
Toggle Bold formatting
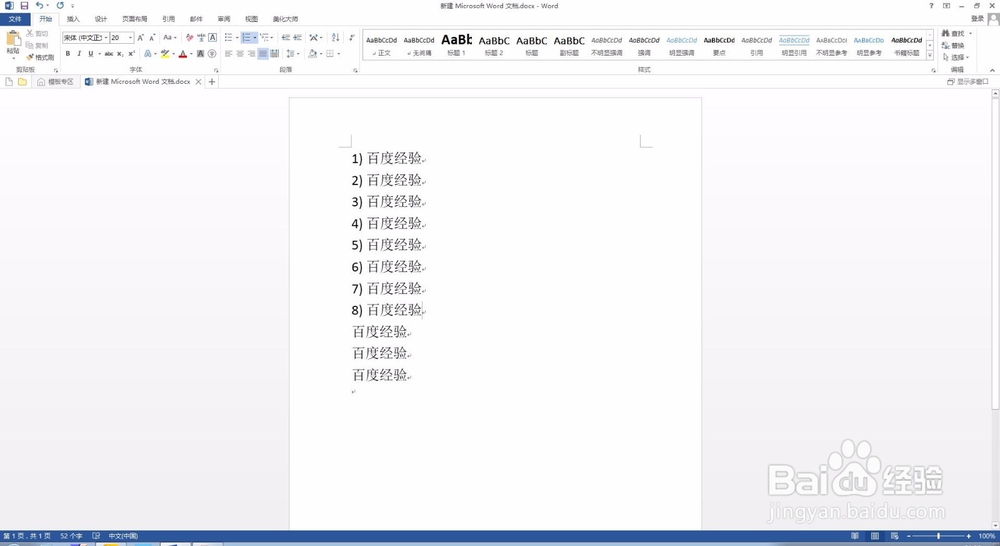[x=68, y=54]
